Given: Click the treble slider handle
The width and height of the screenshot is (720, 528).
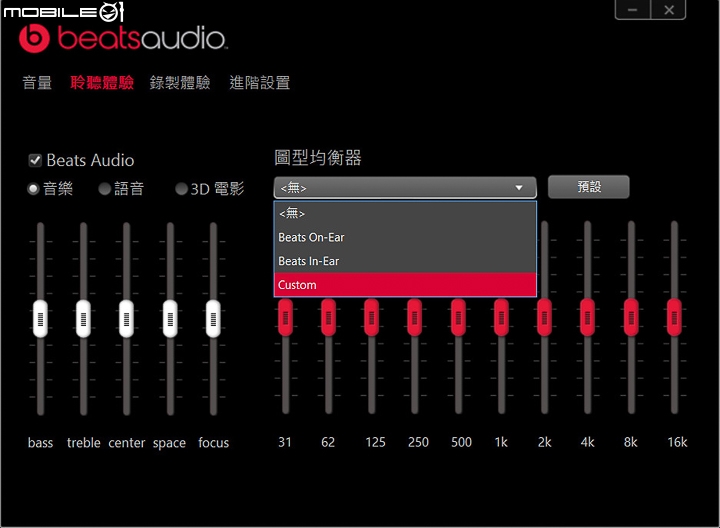Looking at the screenshot, I should 84,319.
